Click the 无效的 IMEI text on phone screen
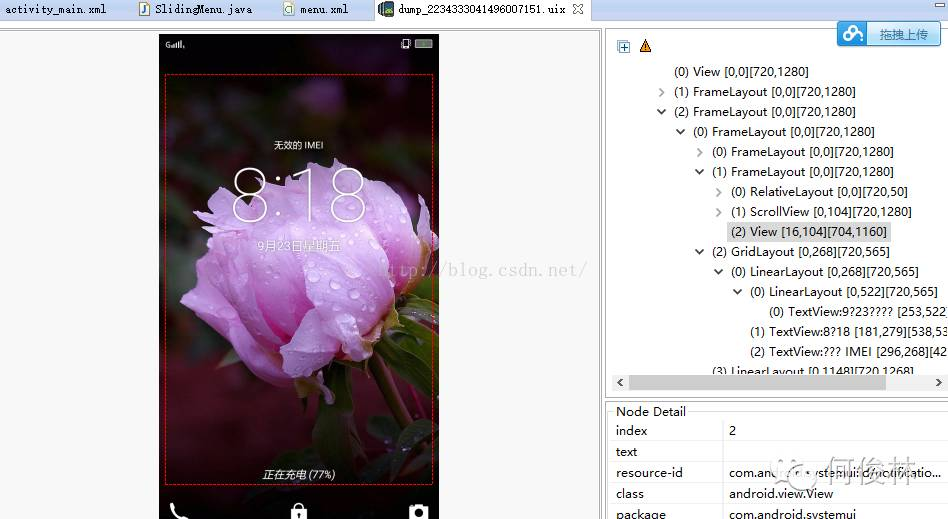The width and height of the screenshot is (948, 519). point(298,145)
